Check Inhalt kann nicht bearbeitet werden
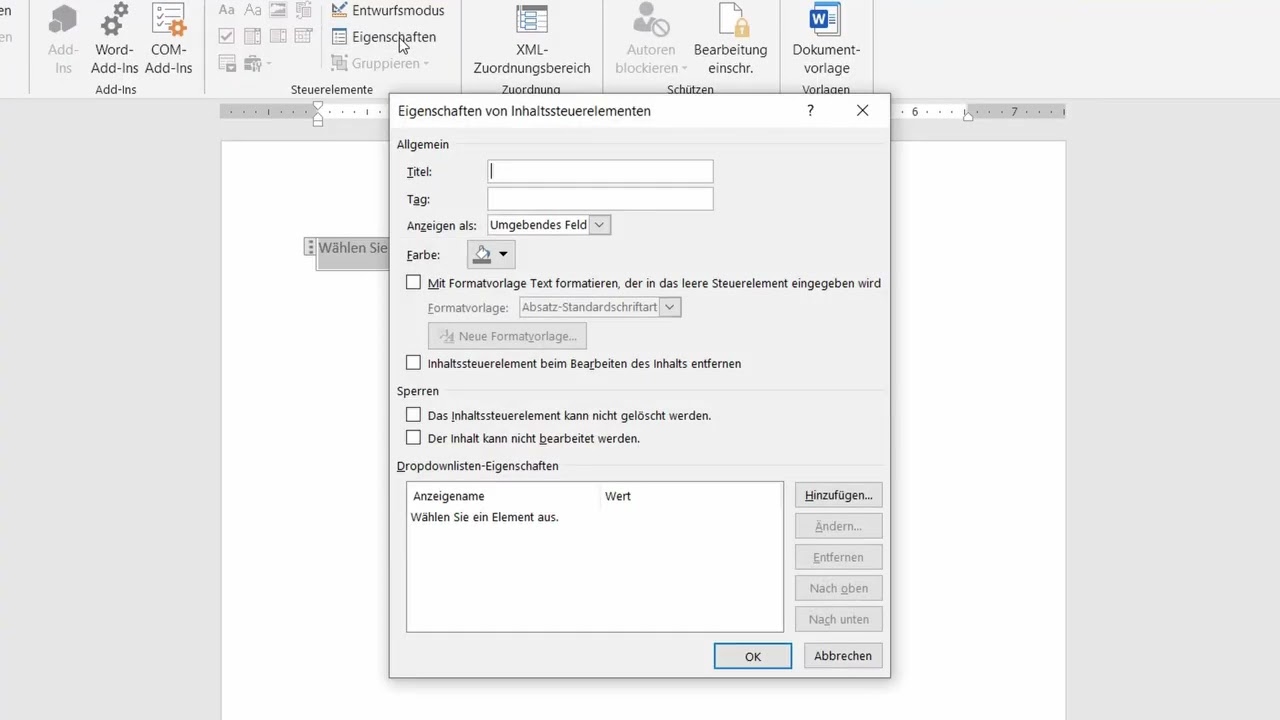This screenshot has width=1280, height=720. coord(413,438)
